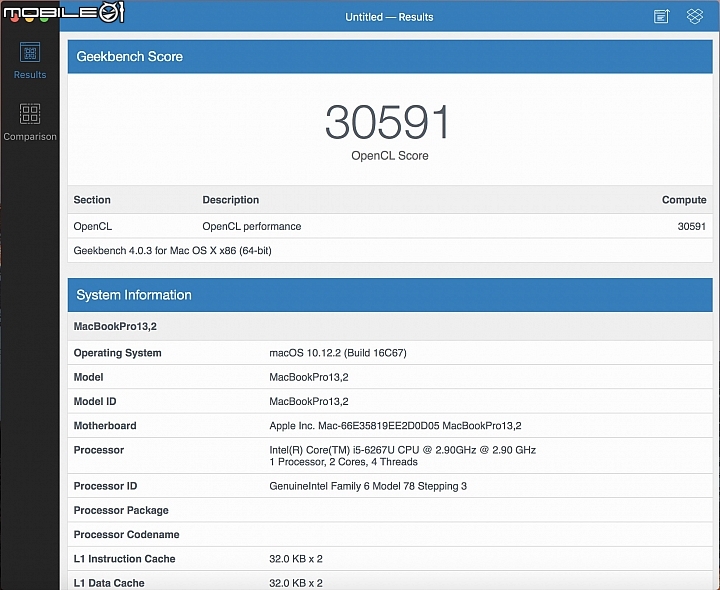
Task: Open the Results view in sidebar
Action: click(x=30, y=61)
